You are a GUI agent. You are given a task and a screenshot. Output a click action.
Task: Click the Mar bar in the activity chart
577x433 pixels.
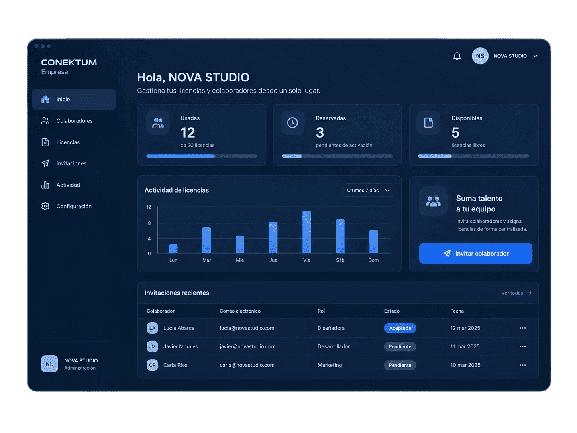[206, 240]
